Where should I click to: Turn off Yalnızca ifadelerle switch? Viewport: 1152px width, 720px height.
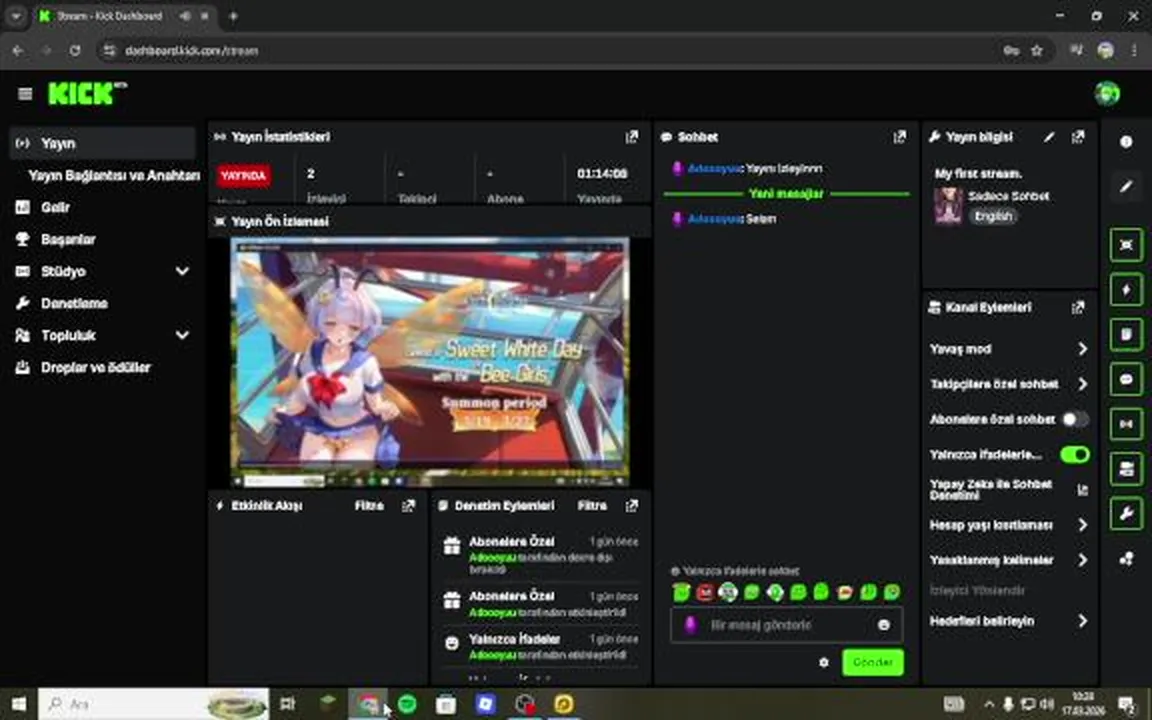tap(1074, 455)
